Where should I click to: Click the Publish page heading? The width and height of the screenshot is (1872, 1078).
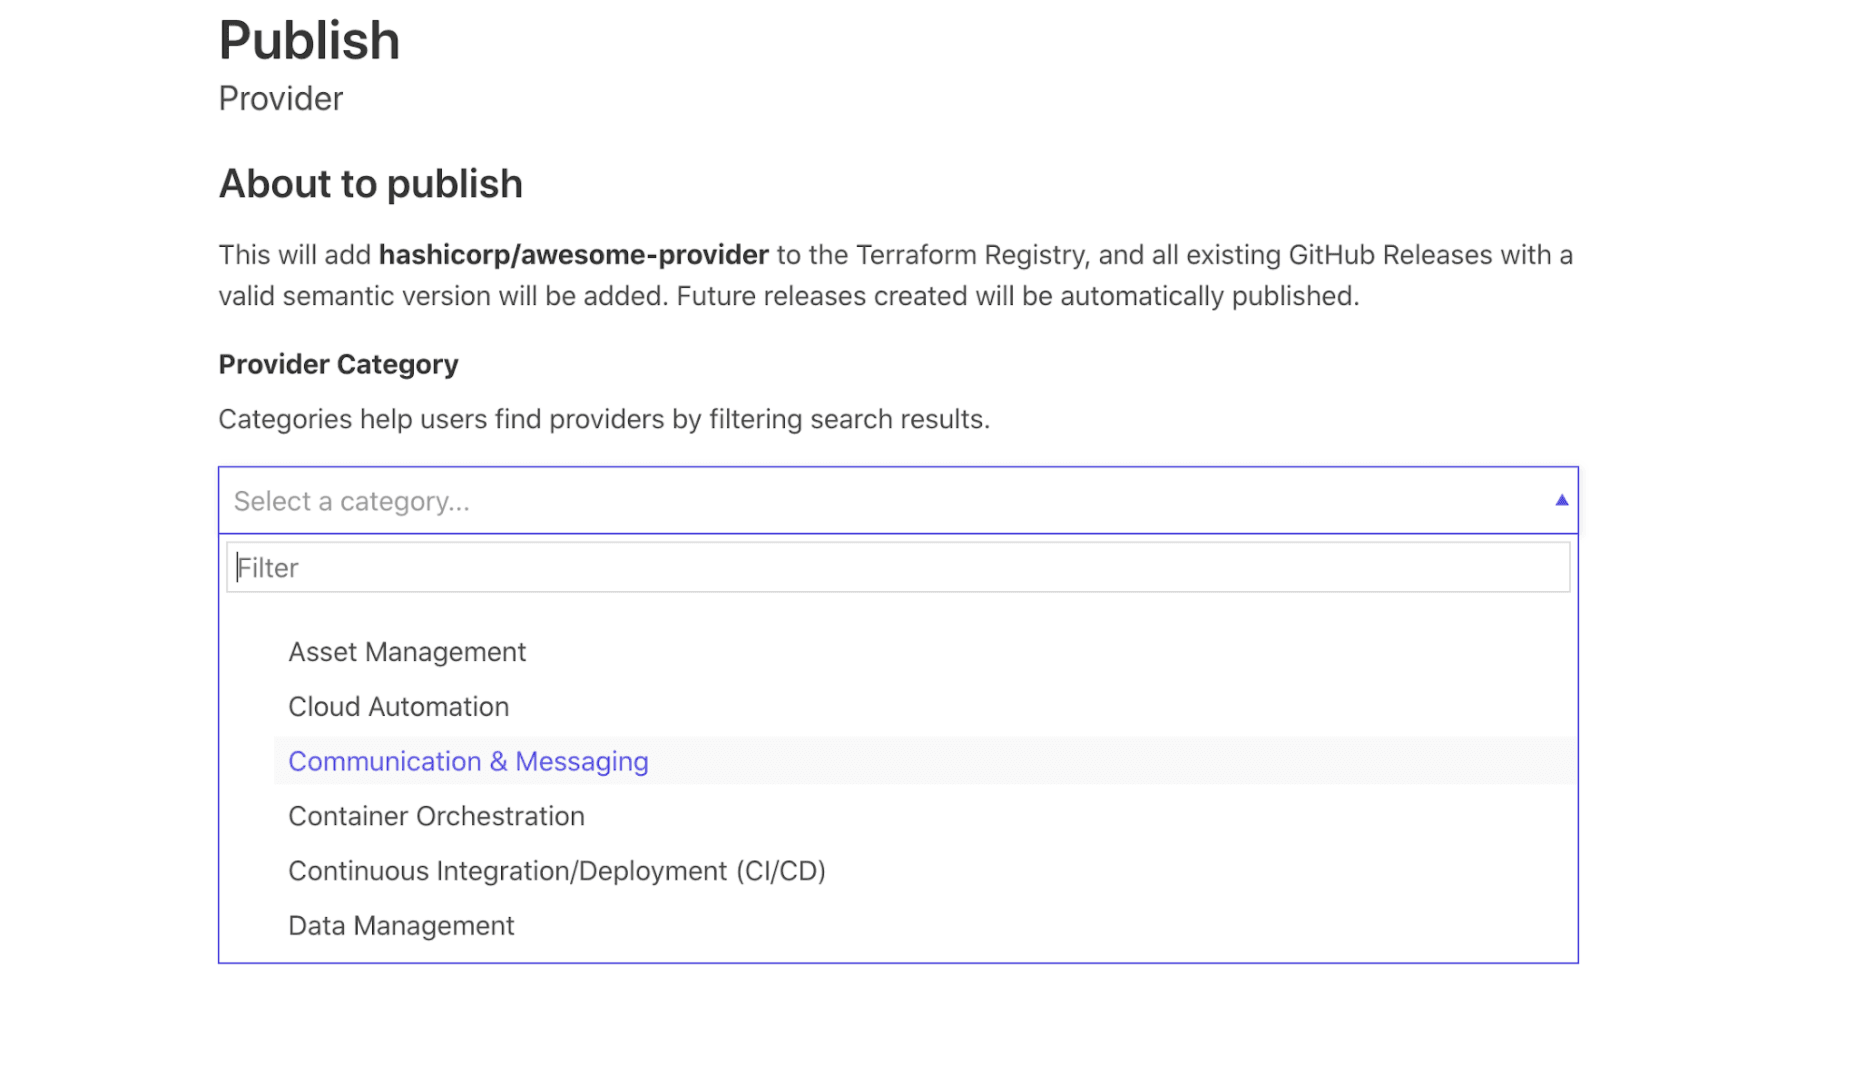pyautogui.click(x=309, y=41)
